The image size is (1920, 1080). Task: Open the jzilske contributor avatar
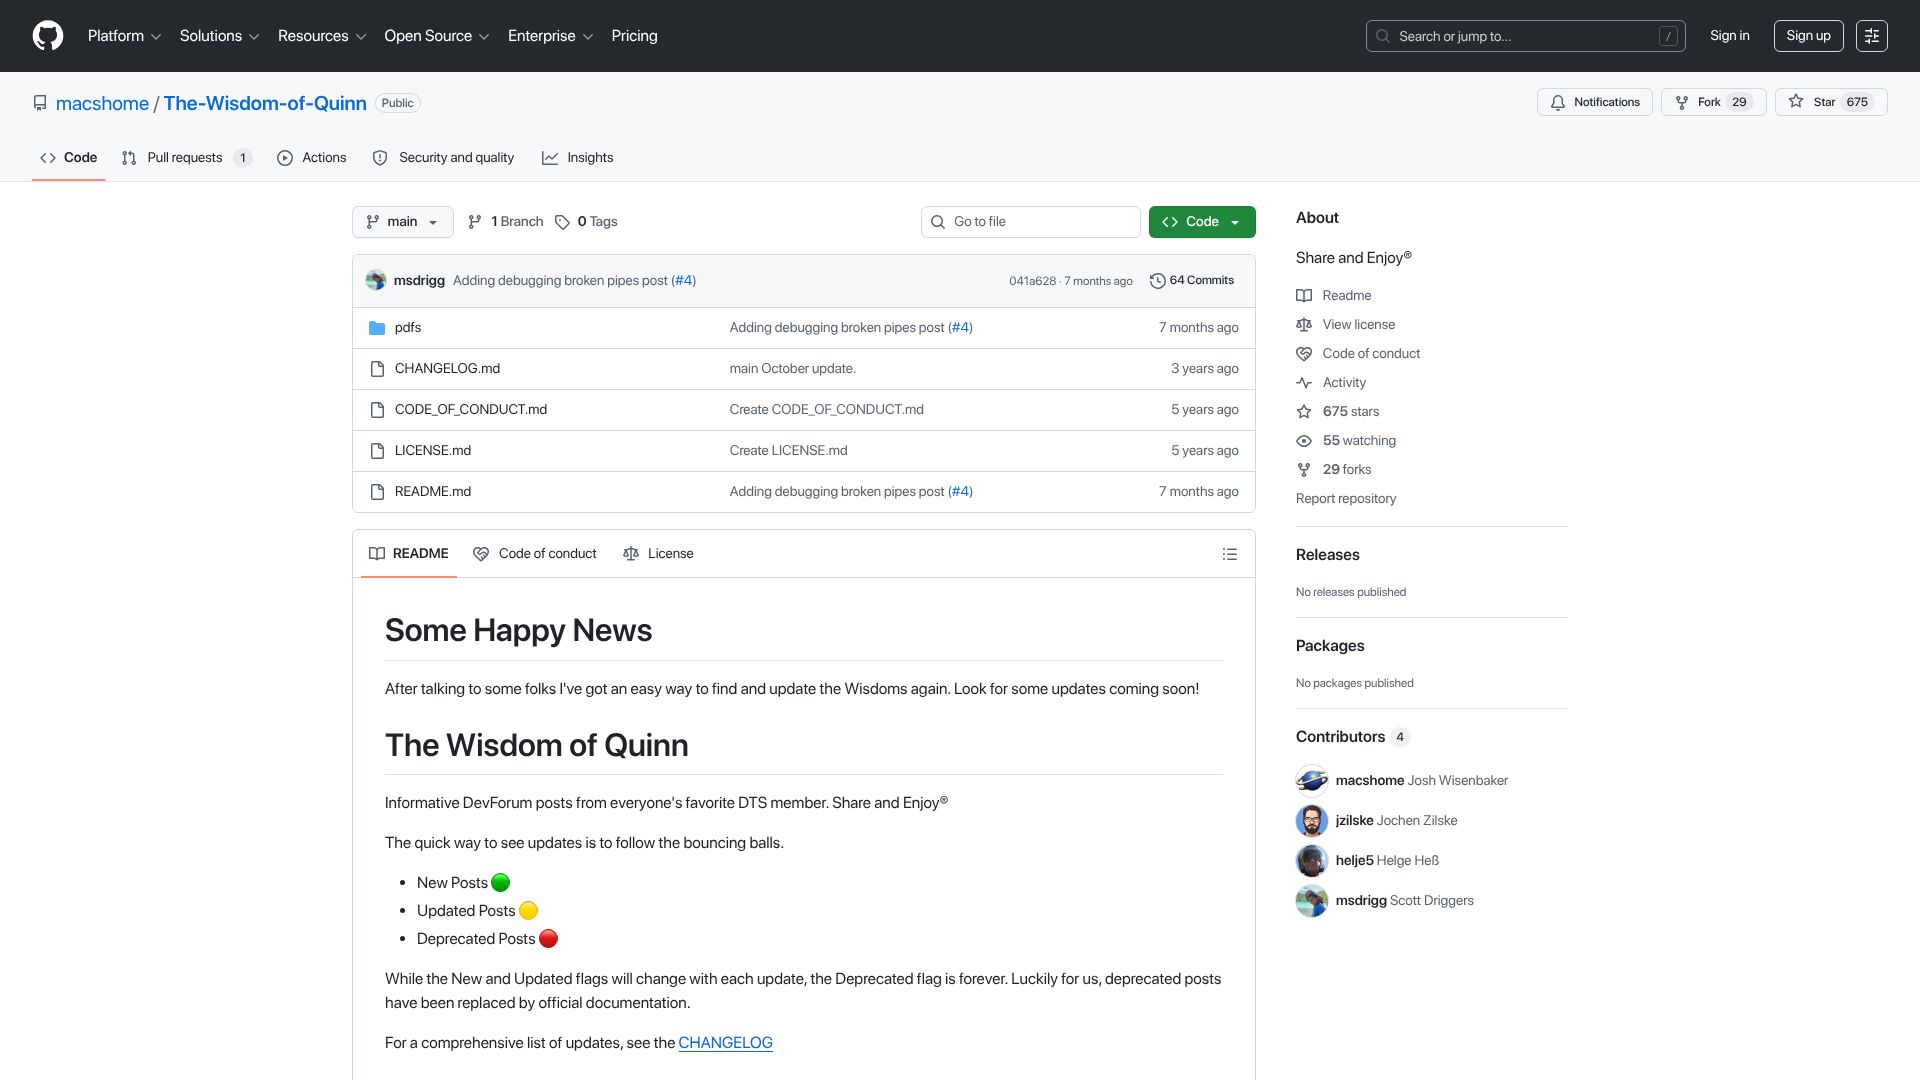pyautogui.click(x=1312, y=821)
